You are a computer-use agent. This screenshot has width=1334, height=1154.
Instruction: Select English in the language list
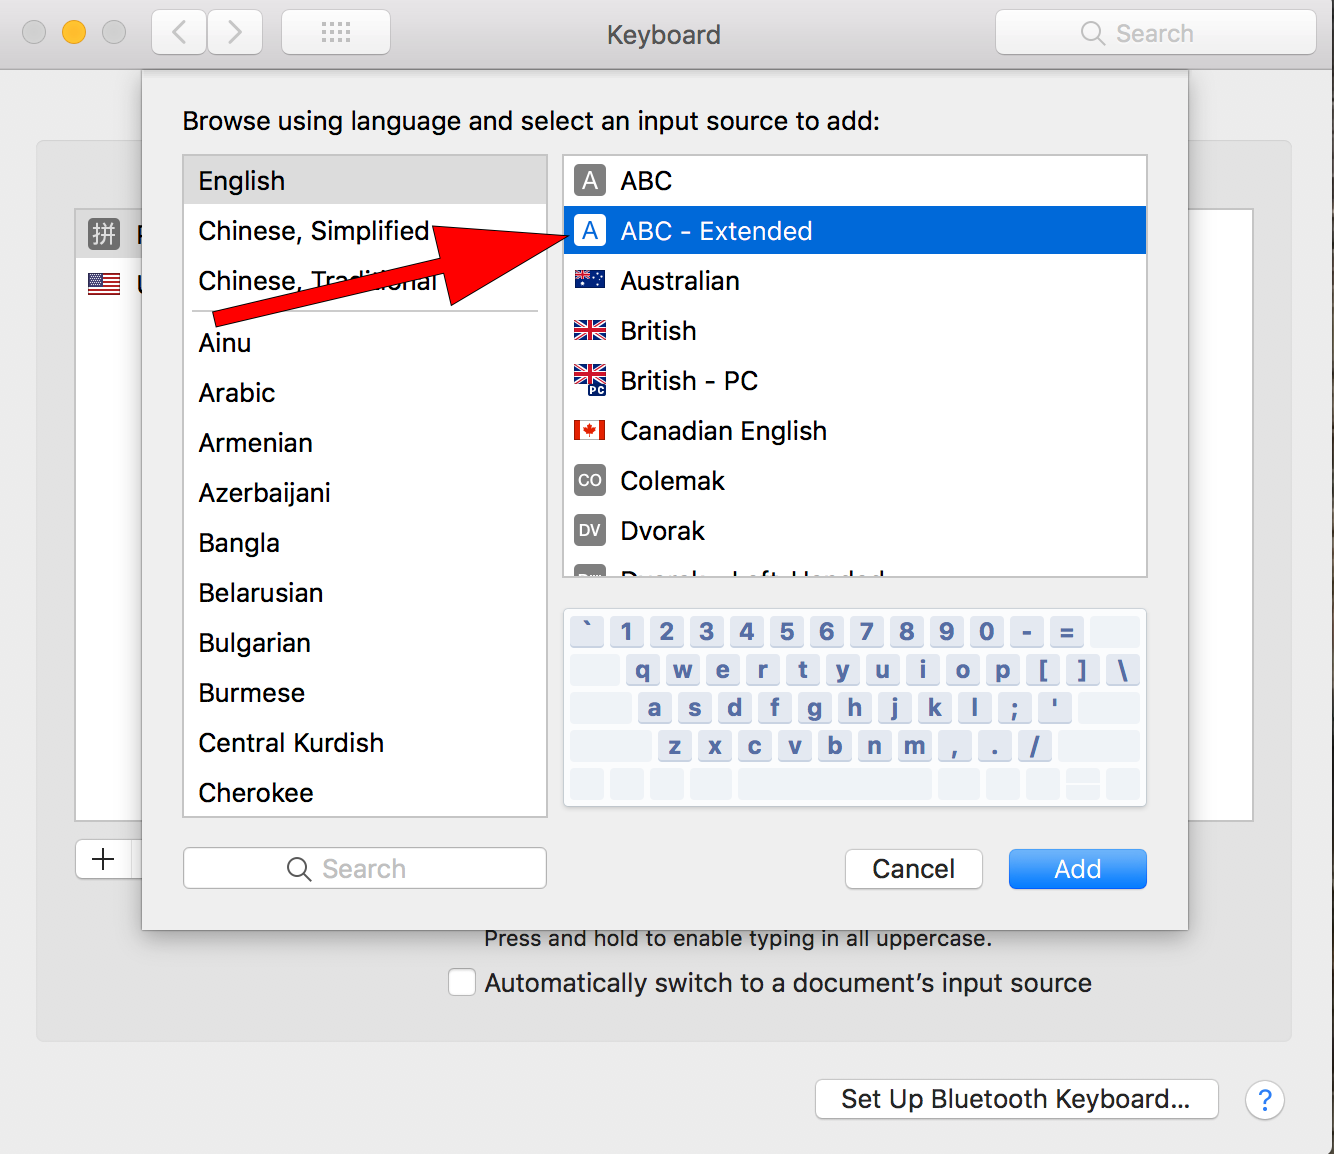tap(242, 181)
